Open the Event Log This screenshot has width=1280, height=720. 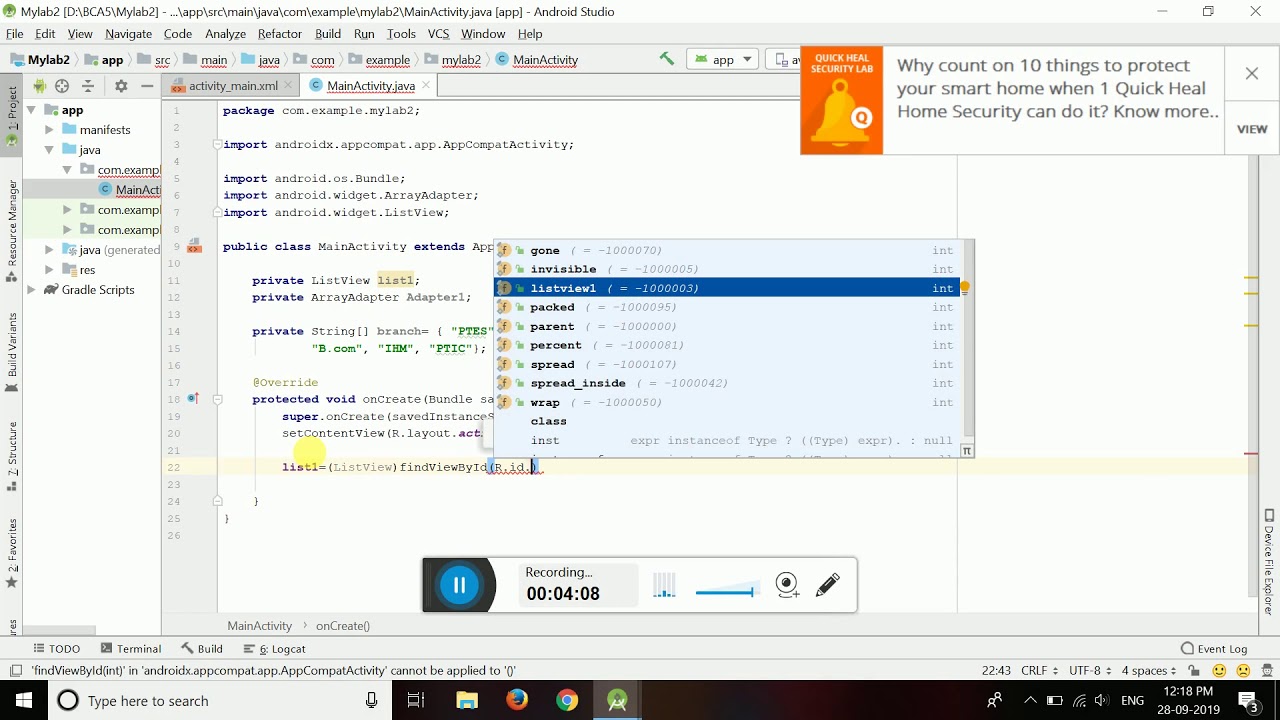click(x=1214, y=649)
